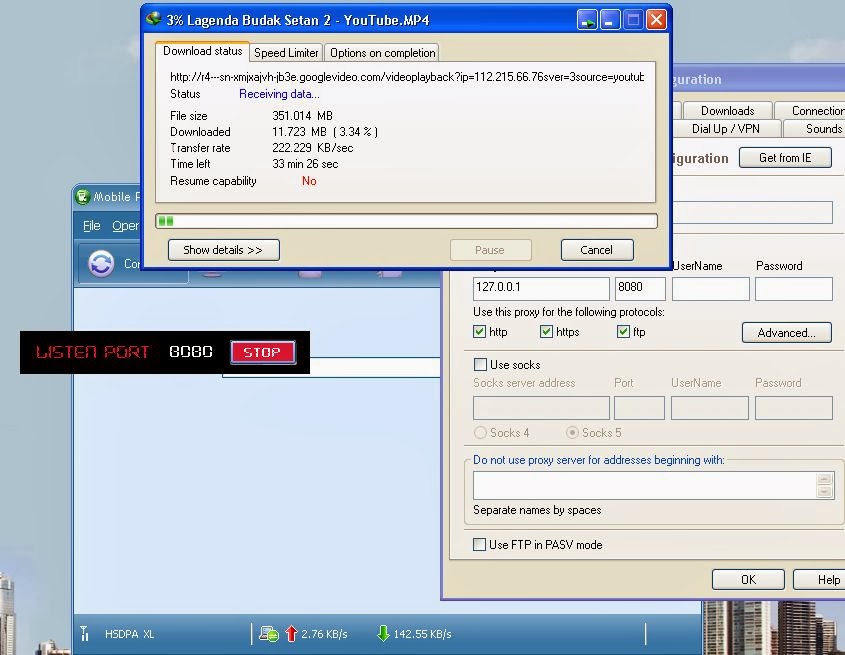
Task: Click download speed 142.55 KB/s text
Action: coord(422,634)
